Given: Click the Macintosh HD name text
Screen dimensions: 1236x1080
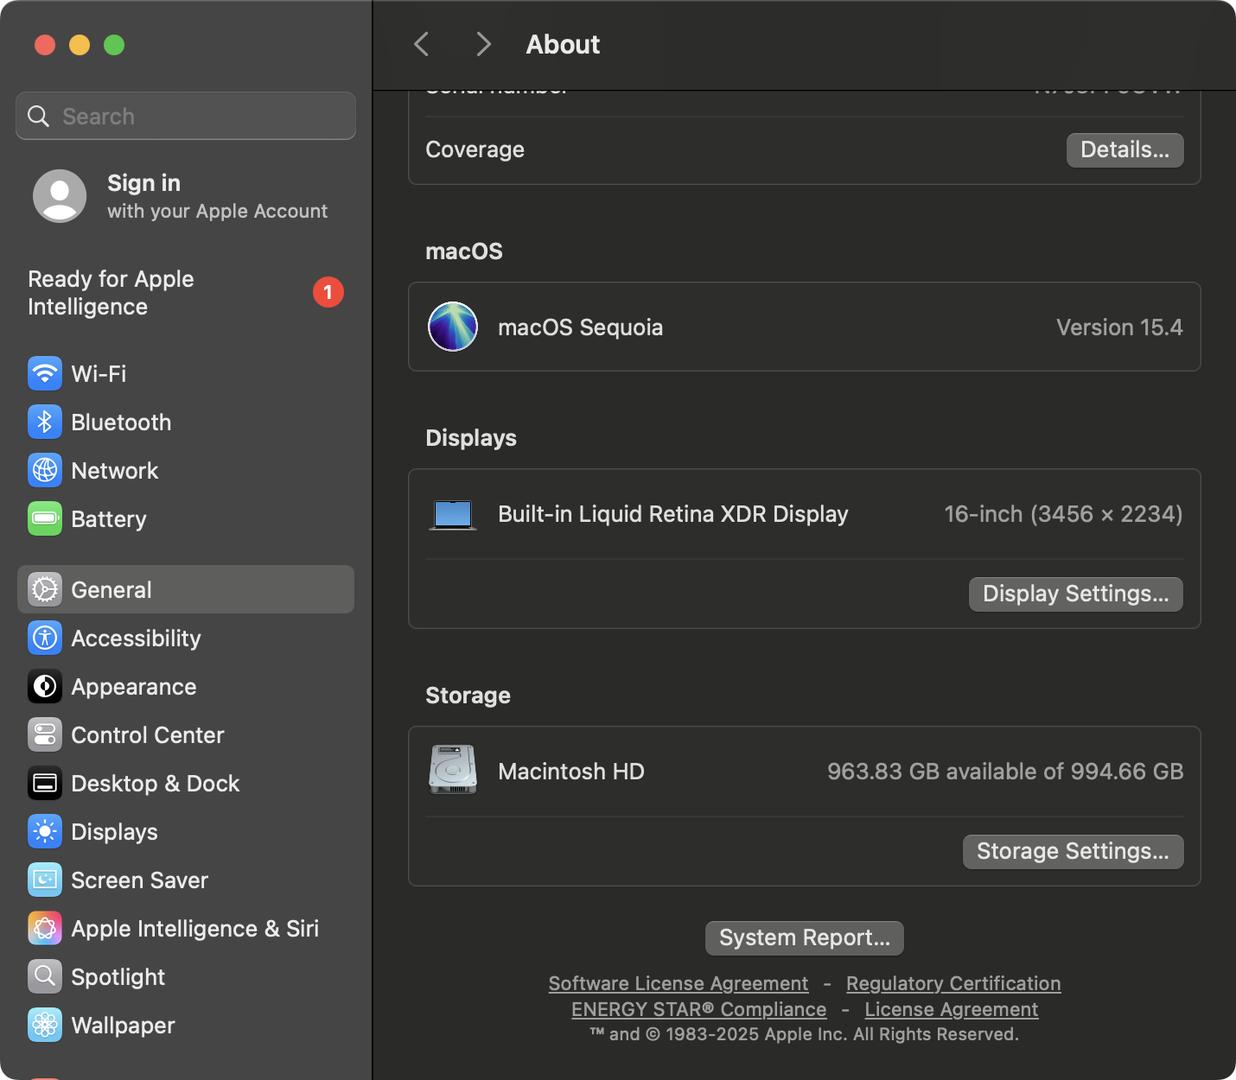Looking at the screenshot, I should point(571,771).
